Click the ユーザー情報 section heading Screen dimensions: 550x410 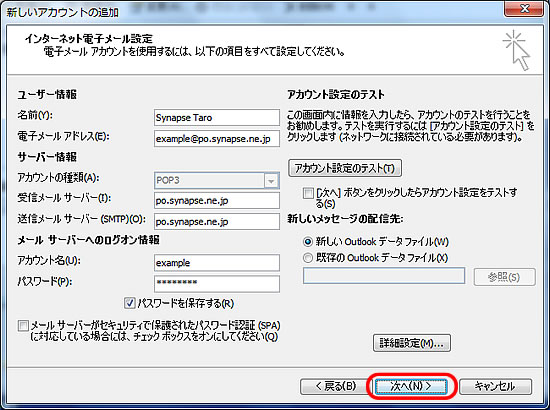point(47,95)
